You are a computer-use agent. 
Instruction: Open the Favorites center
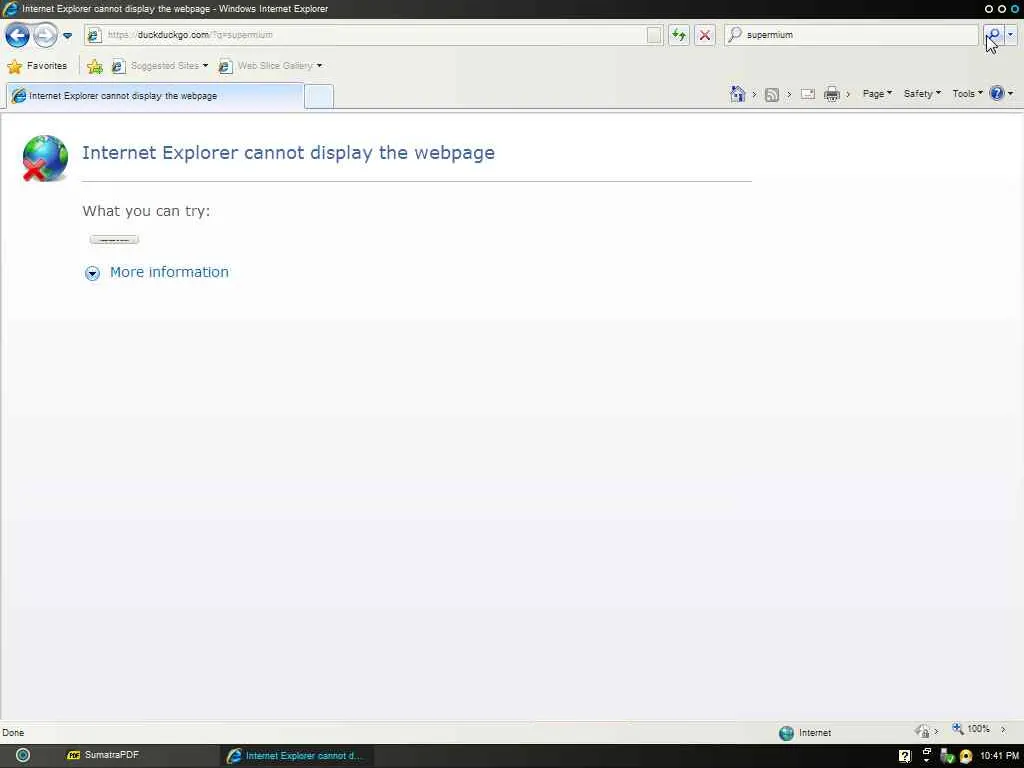(37, 66)
